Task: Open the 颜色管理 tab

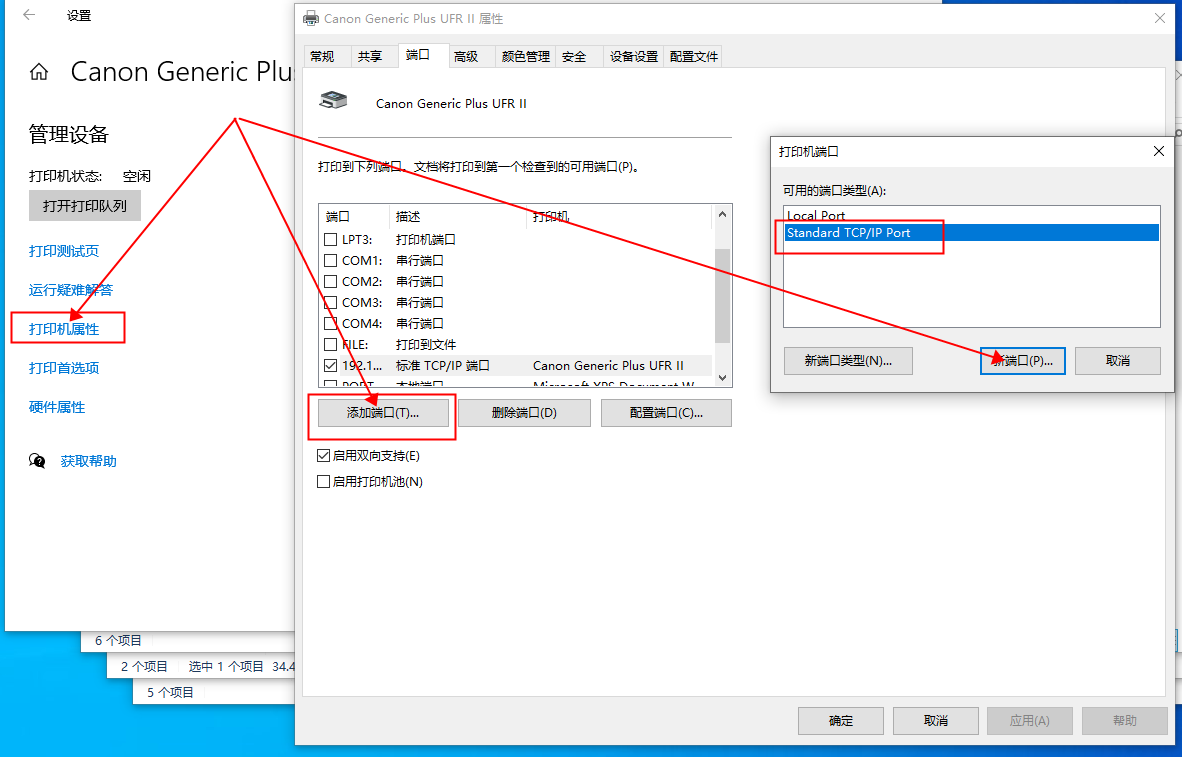Action: [525, 57]
